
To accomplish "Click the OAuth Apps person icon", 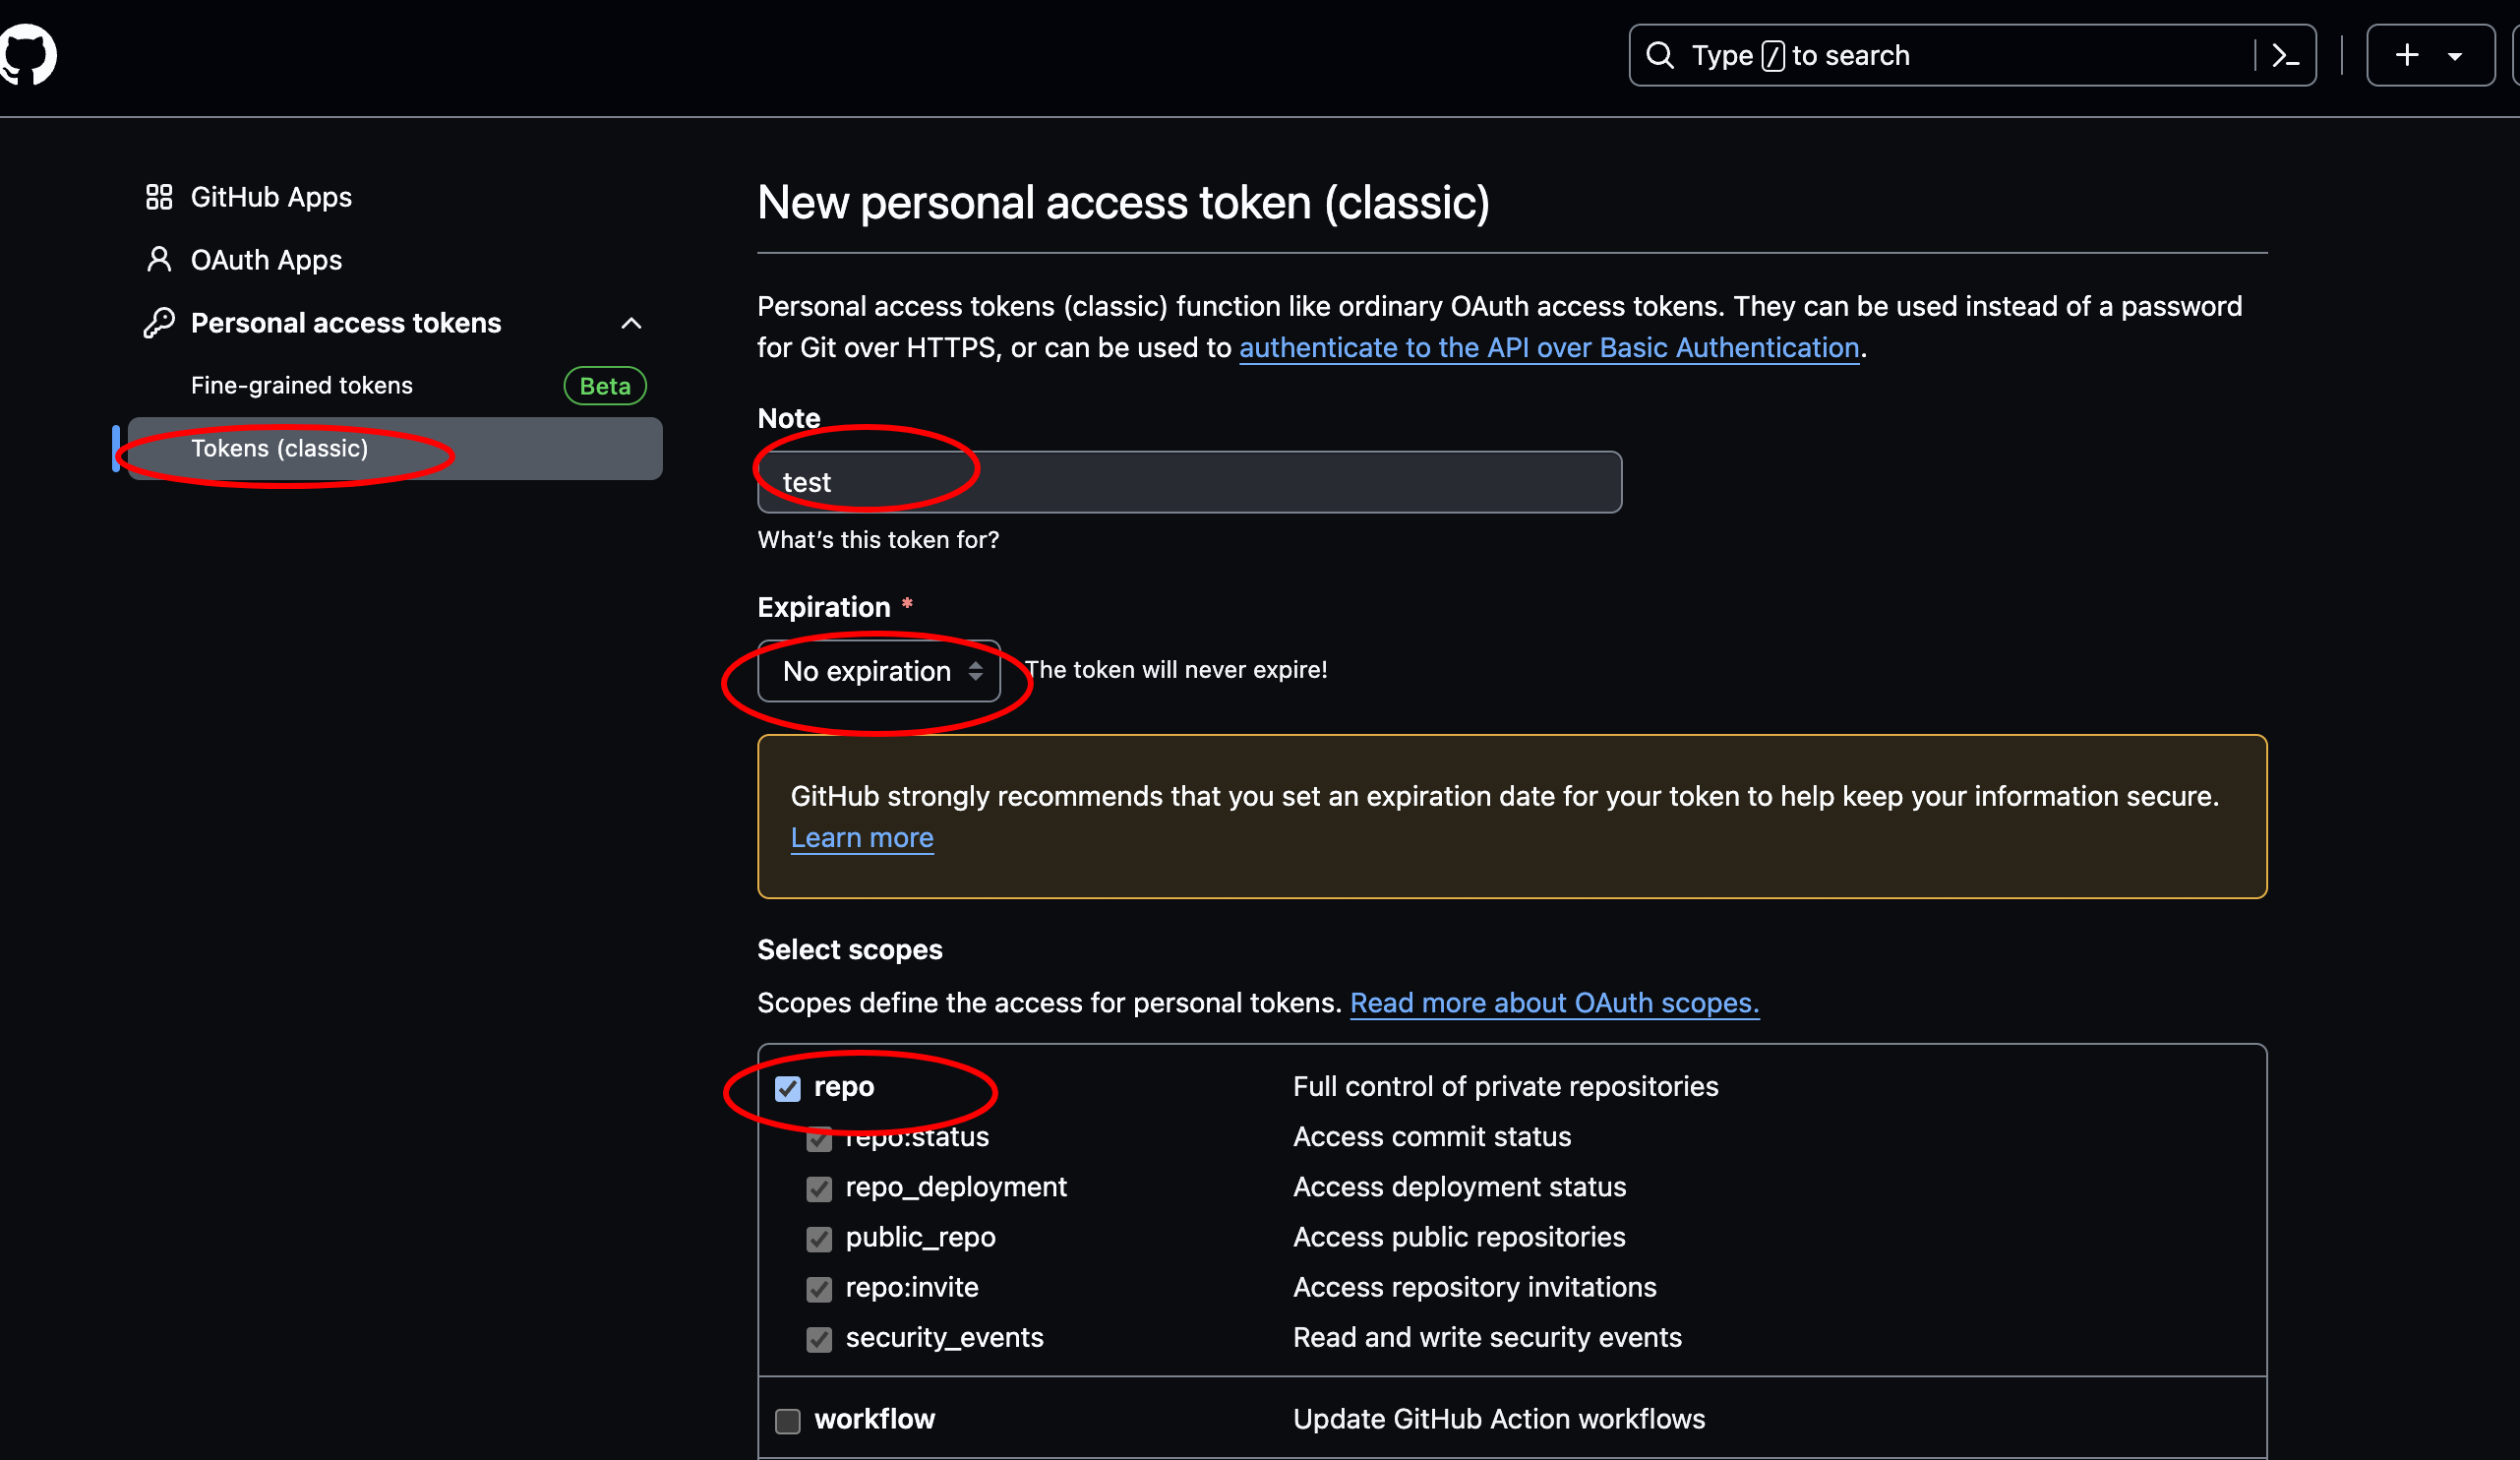I will pos(159,260).
